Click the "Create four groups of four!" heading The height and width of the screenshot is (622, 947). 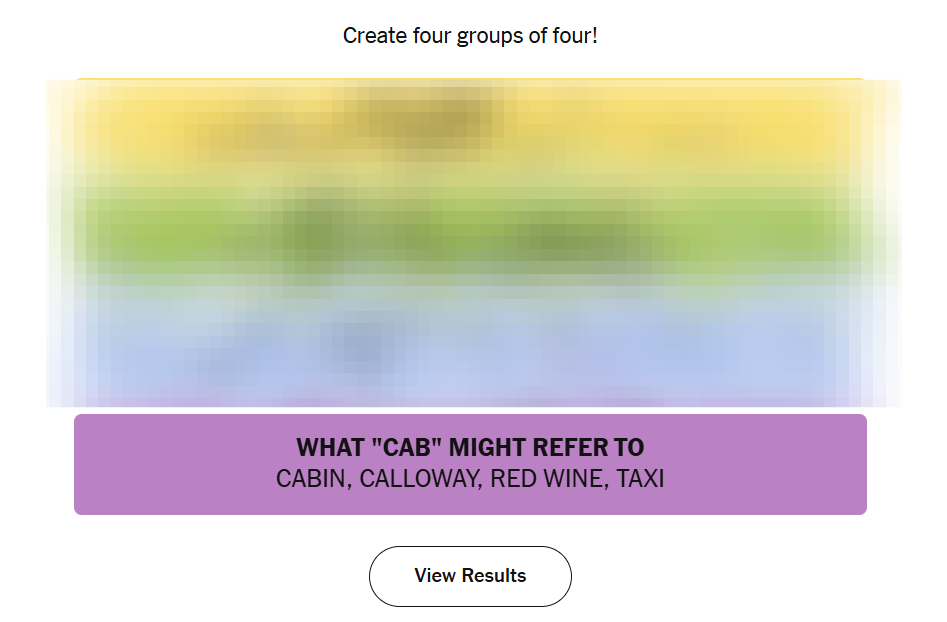point(470,36)
